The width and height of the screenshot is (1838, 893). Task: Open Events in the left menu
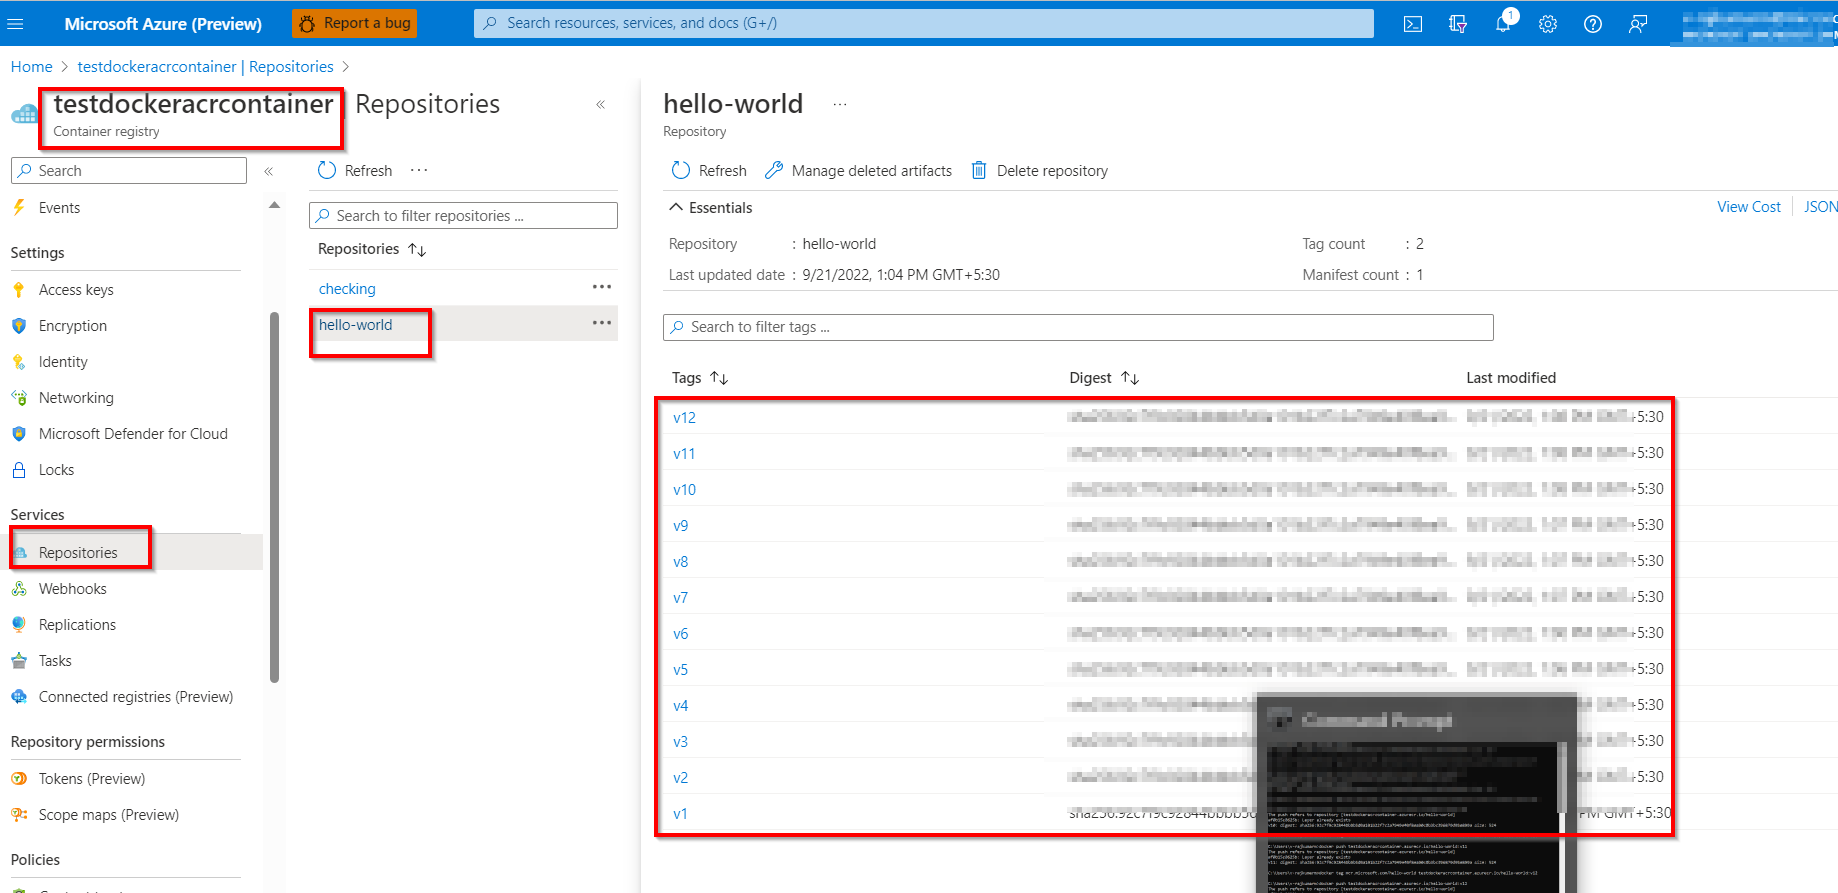(x=59, y=208)
